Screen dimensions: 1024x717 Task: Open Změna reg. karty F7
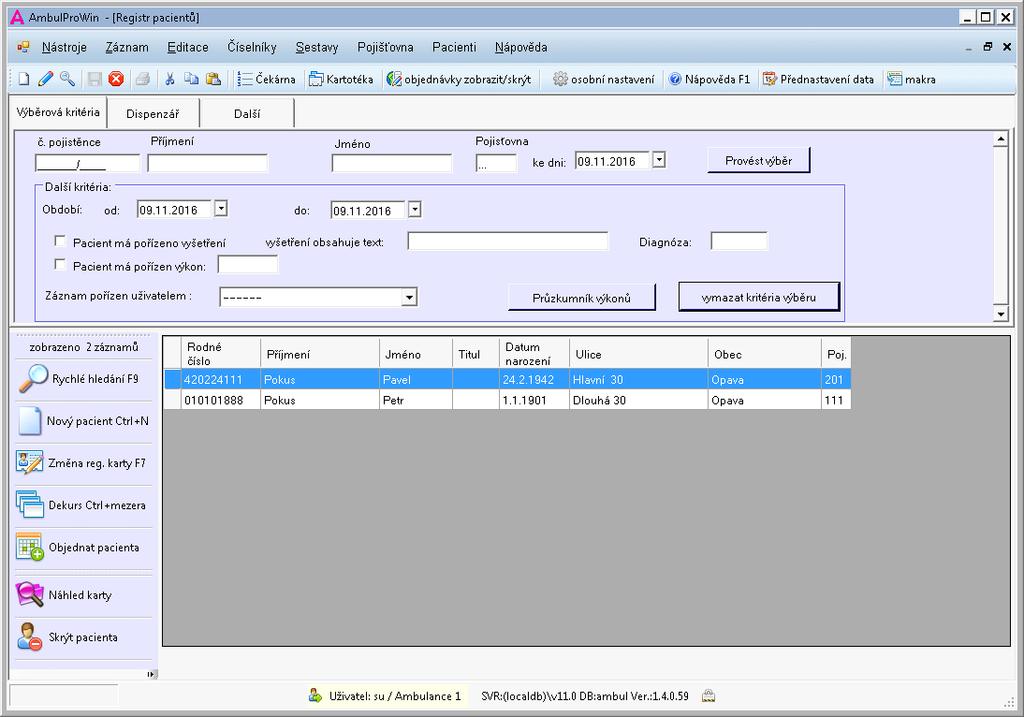click(83, 463)
